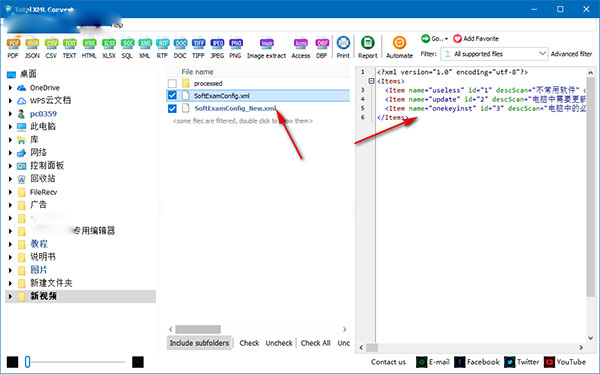Collapse the Items XML node
The width and height of the screenshot is (600, 374).
(371, 81)
